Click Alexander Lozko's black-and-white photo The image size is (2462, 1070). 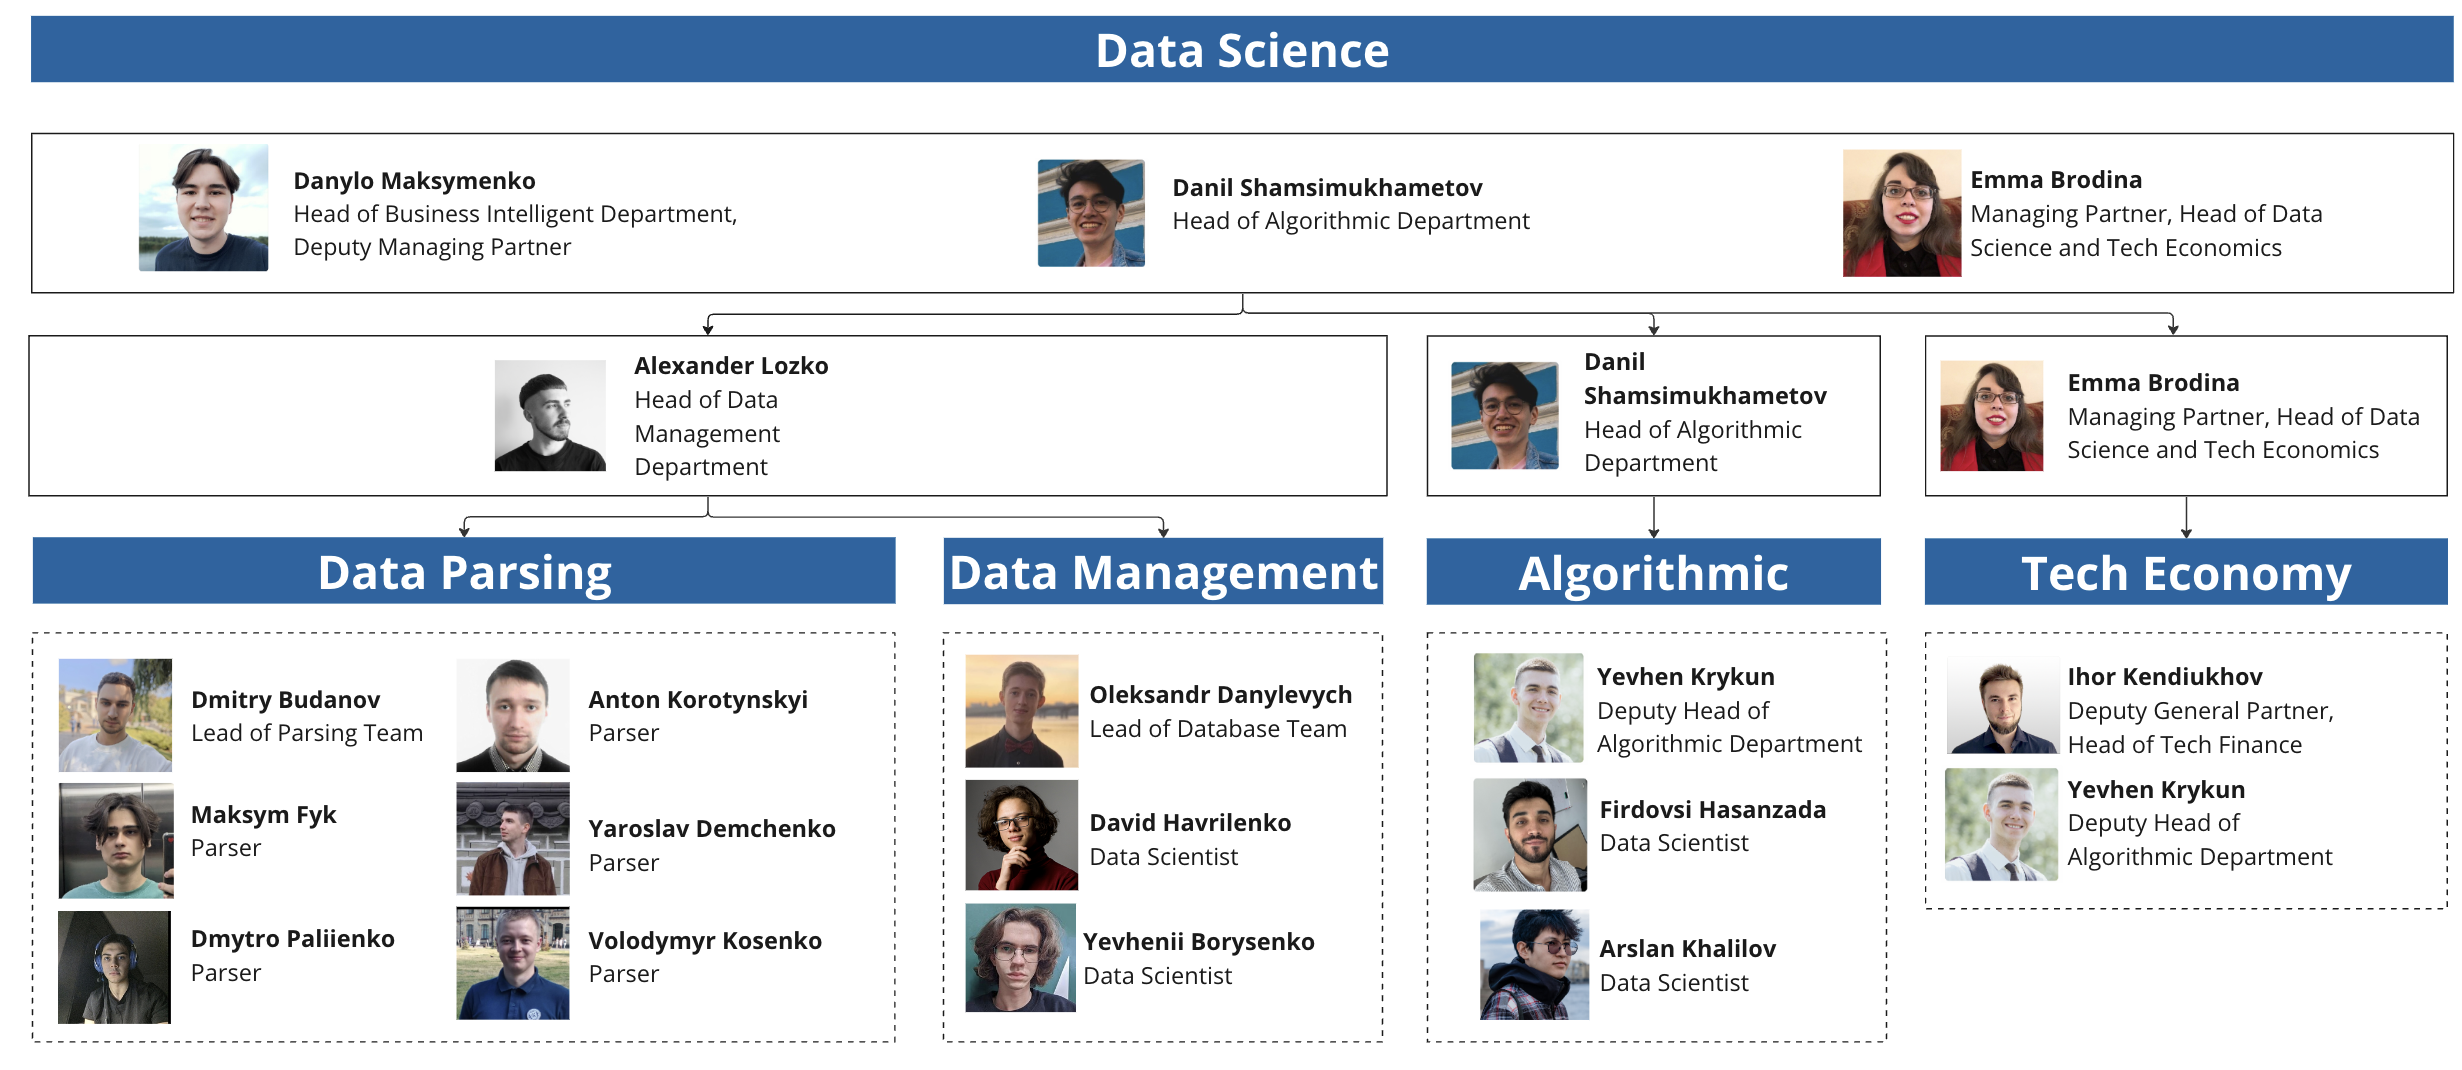550,415
